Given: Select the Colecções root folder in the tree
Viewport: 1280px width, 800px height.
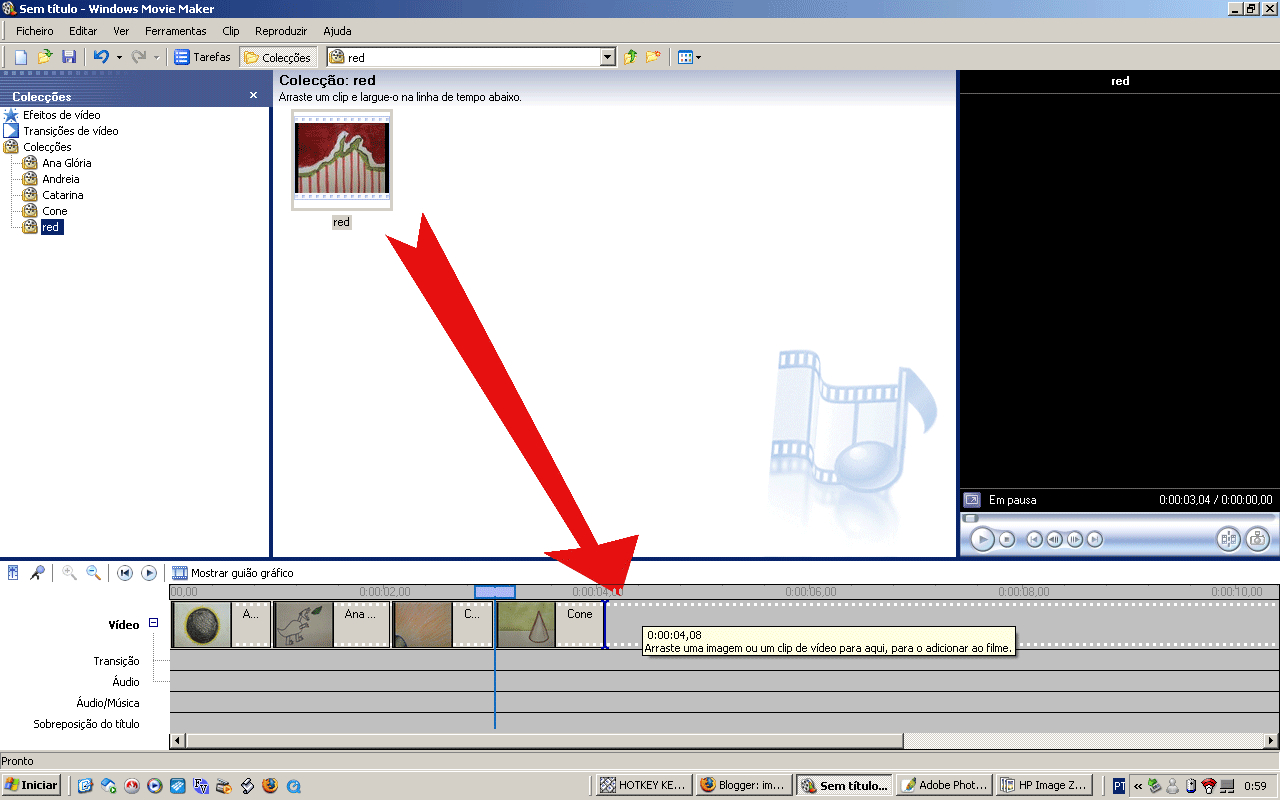Looking at the screenshot, I should [47, 147].
